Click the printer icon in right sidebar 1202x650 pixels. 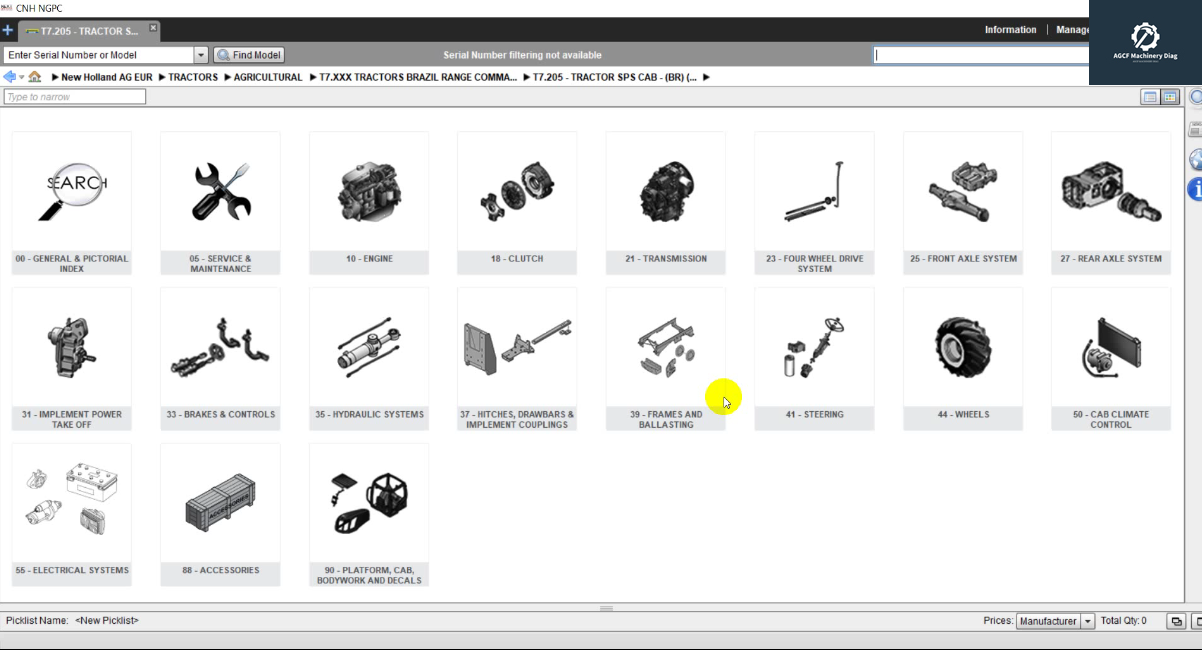(x=1195, y=128)
